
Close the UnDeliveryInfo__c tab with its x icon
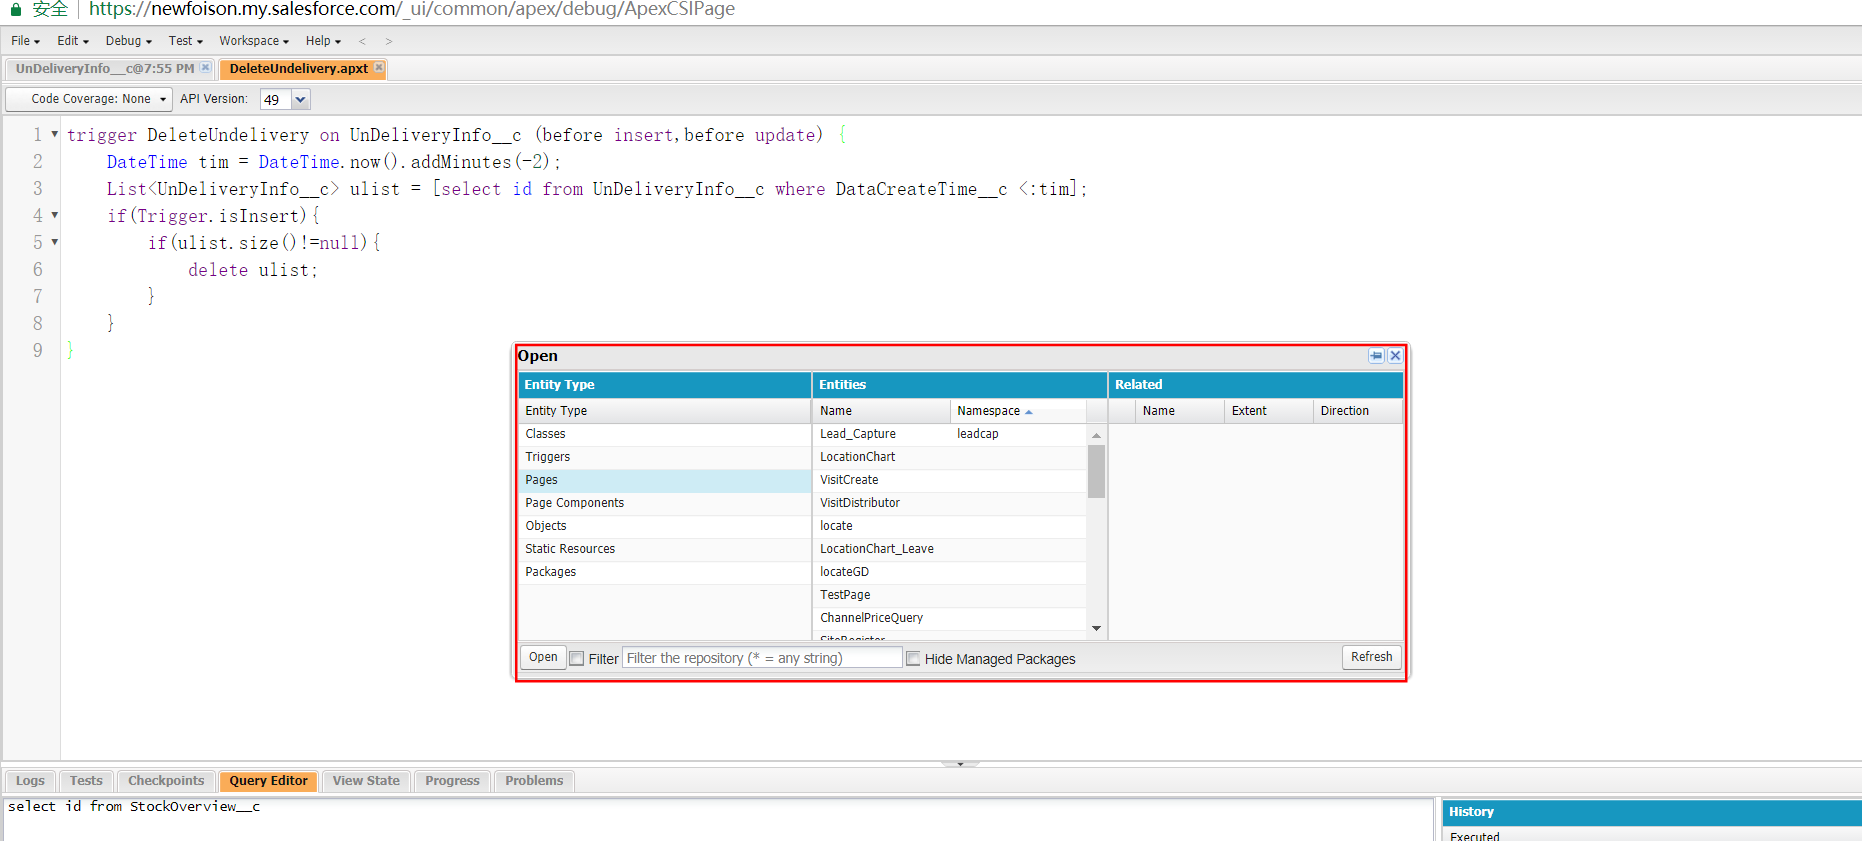tap(205, 68)
